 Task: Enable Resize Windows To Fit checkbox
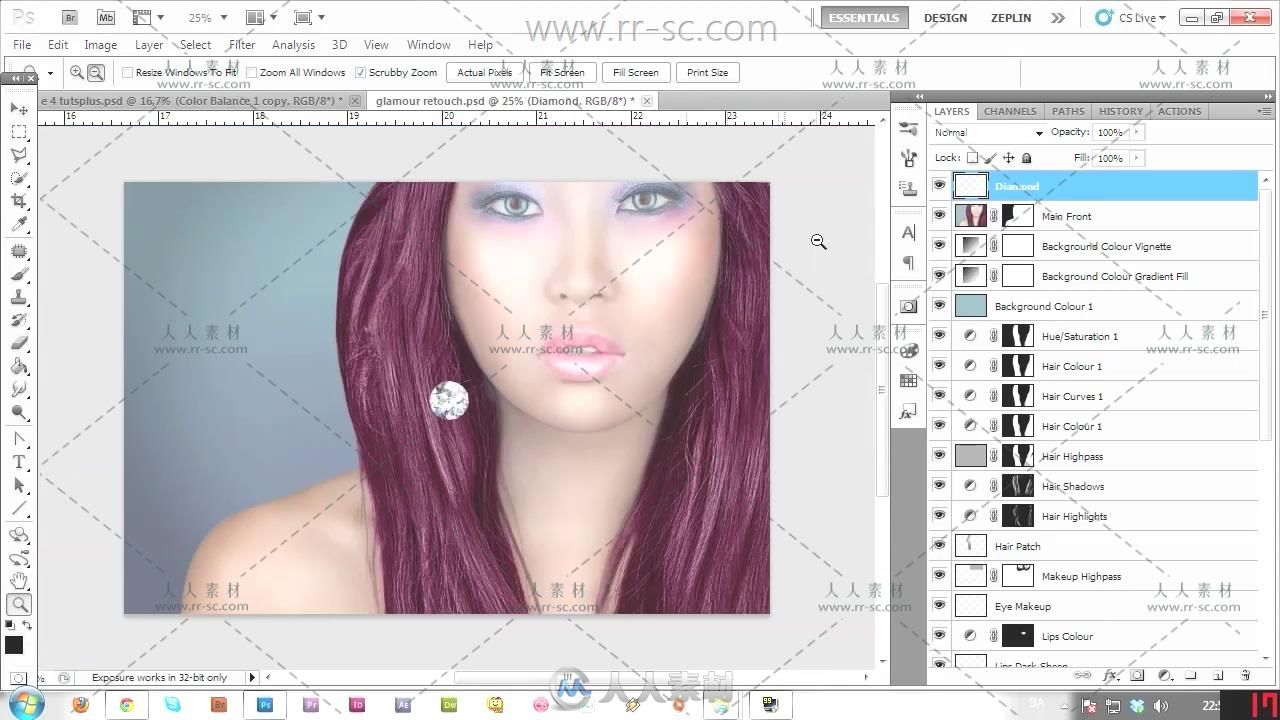(x=128, y=72)
